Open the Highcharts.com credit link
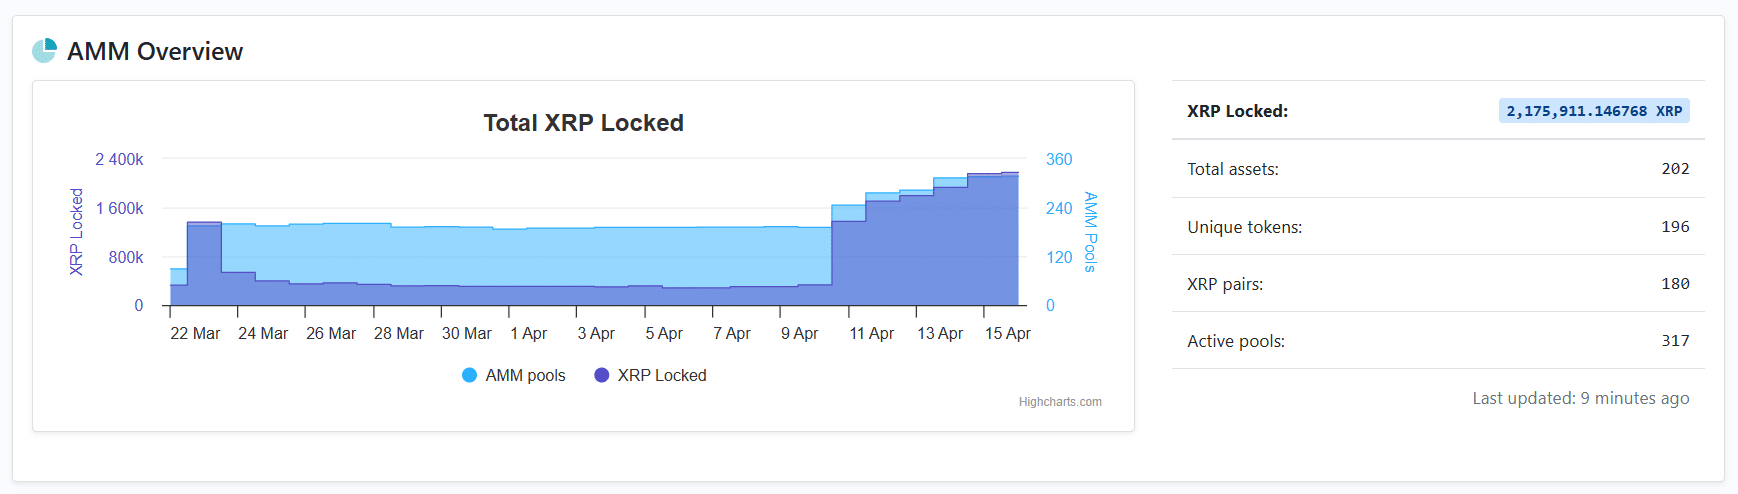 (x=1060, y=402)
